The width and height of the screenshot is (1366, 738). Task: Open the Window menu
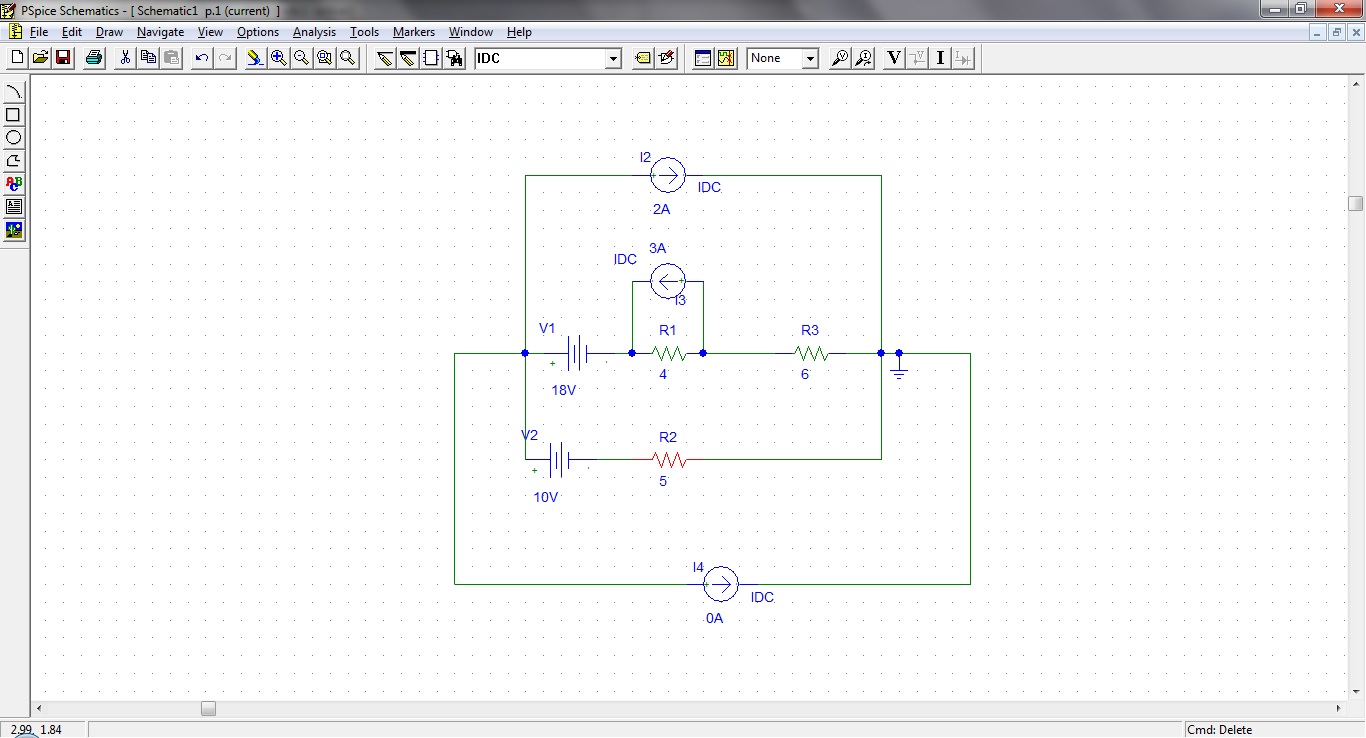pyautogui.click(x=470, y=32)
